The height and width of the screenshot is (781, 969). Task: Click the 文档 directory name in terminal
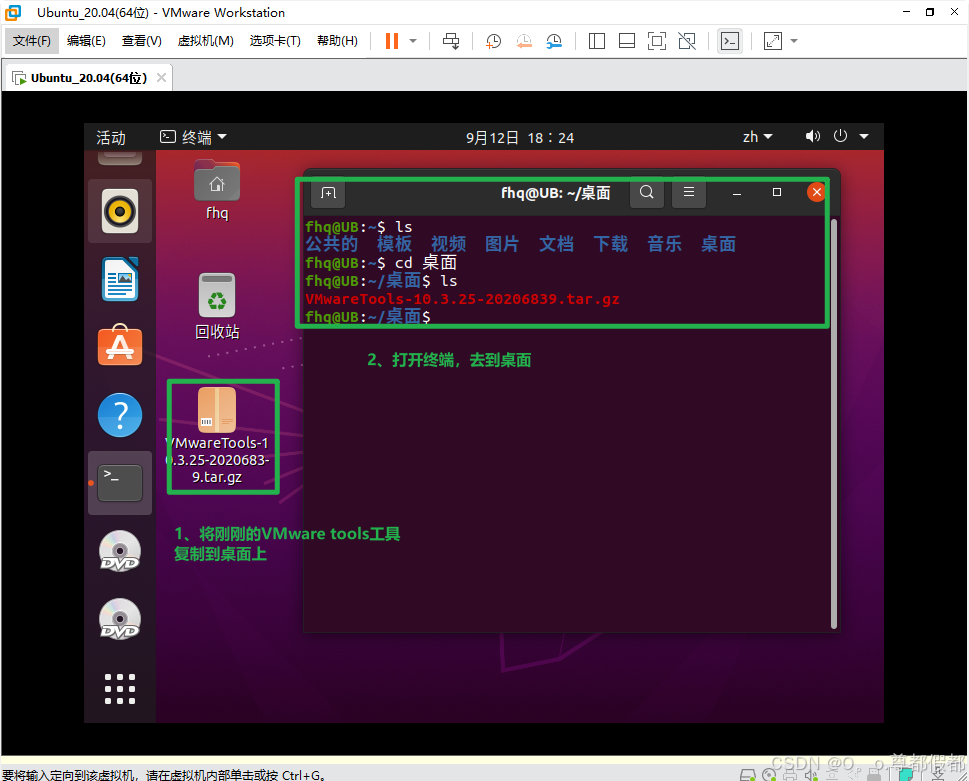pos(556,244)
